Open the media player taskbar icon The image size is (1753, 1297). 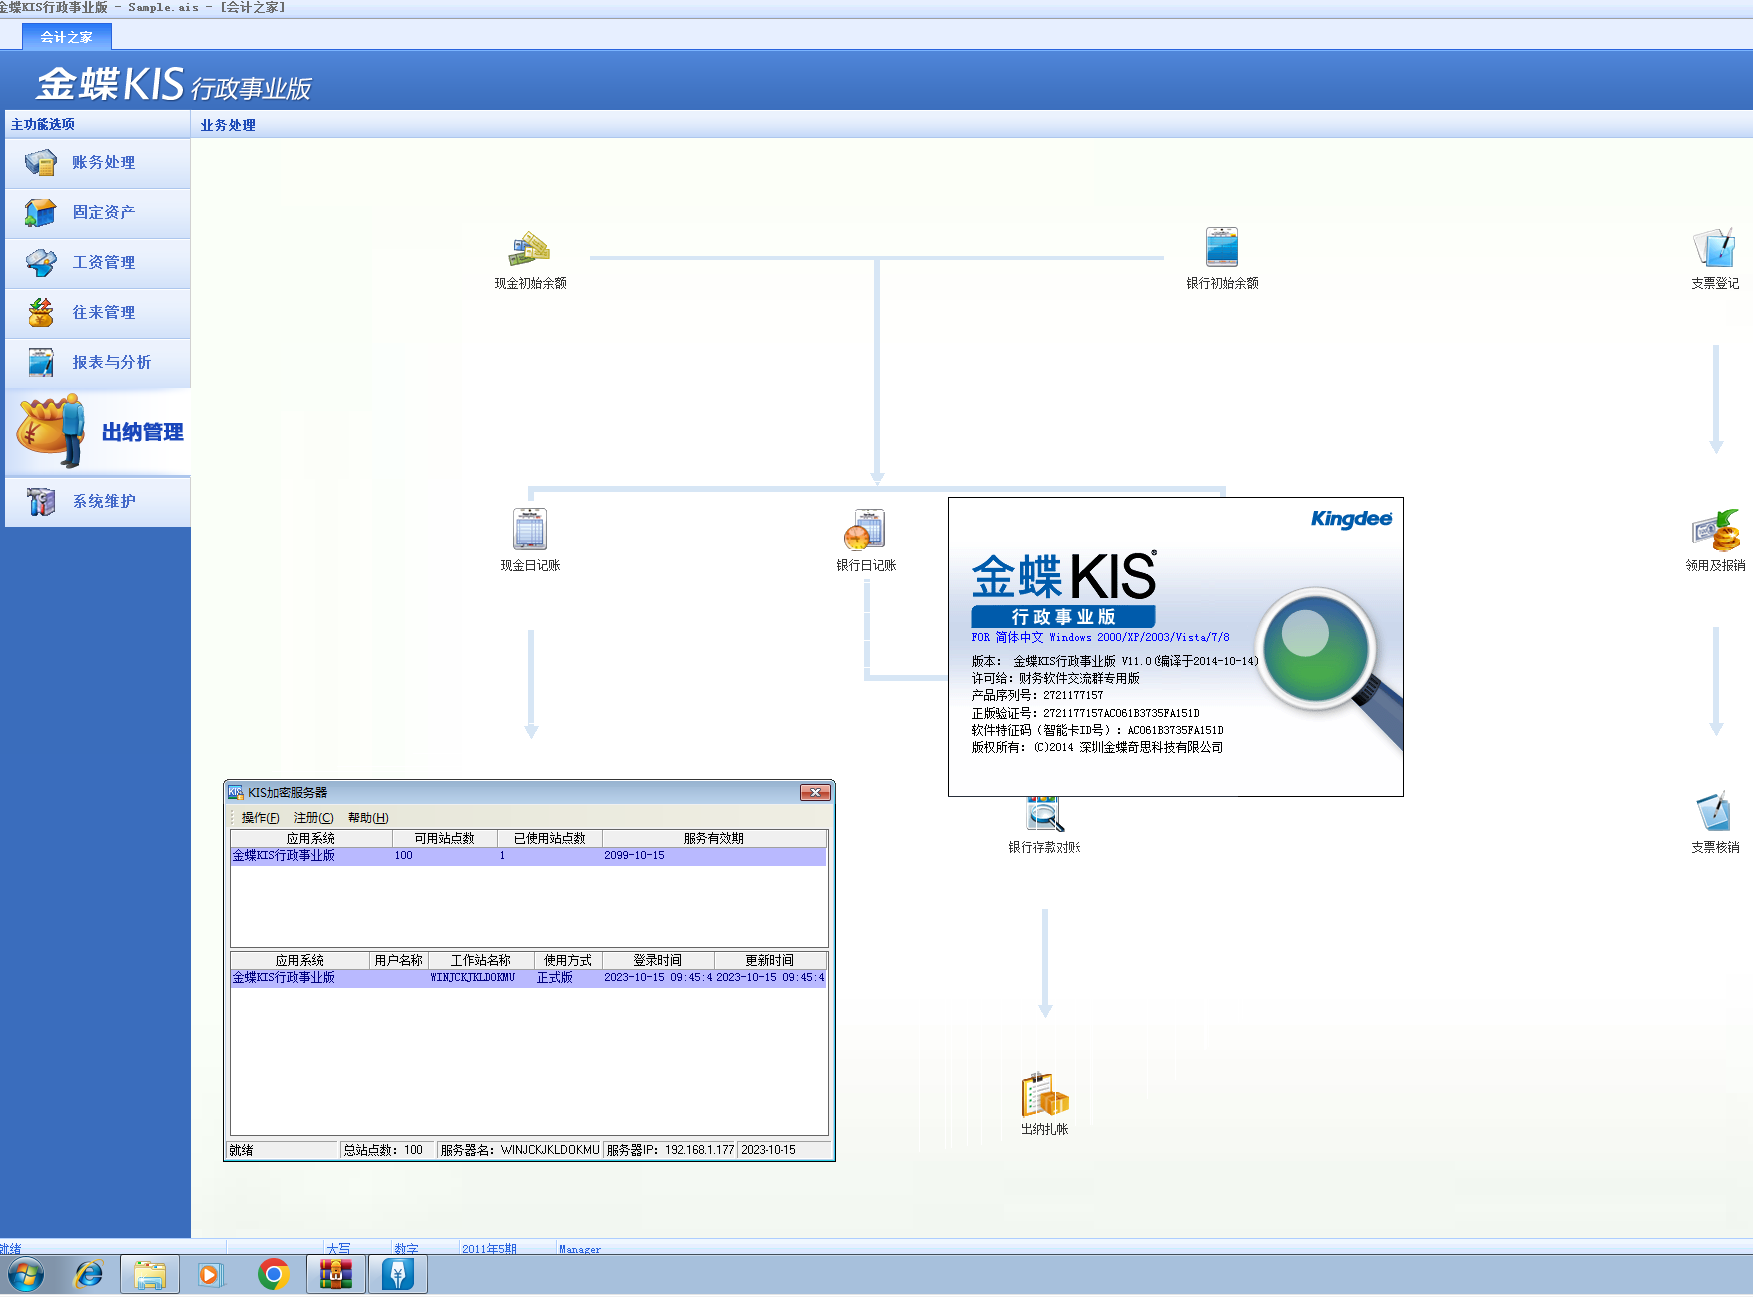[x=211, y=1275]
